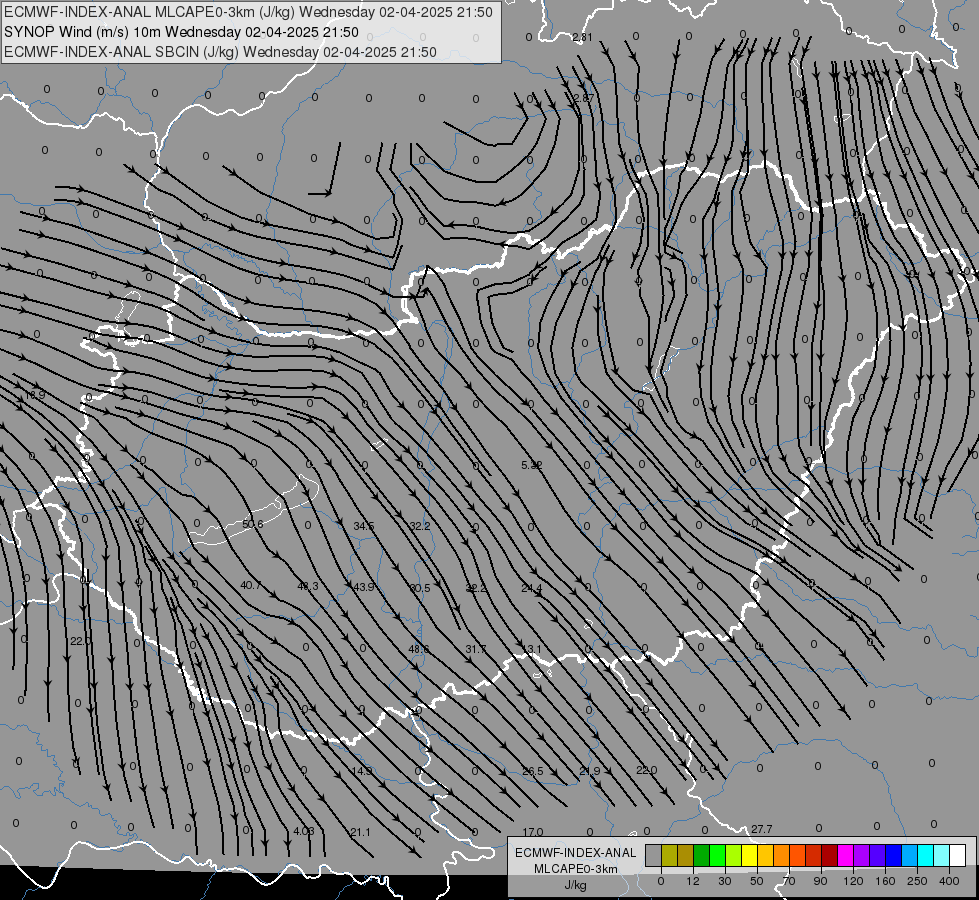Click the indigo violet legend swatch

[x=878, y=856]
